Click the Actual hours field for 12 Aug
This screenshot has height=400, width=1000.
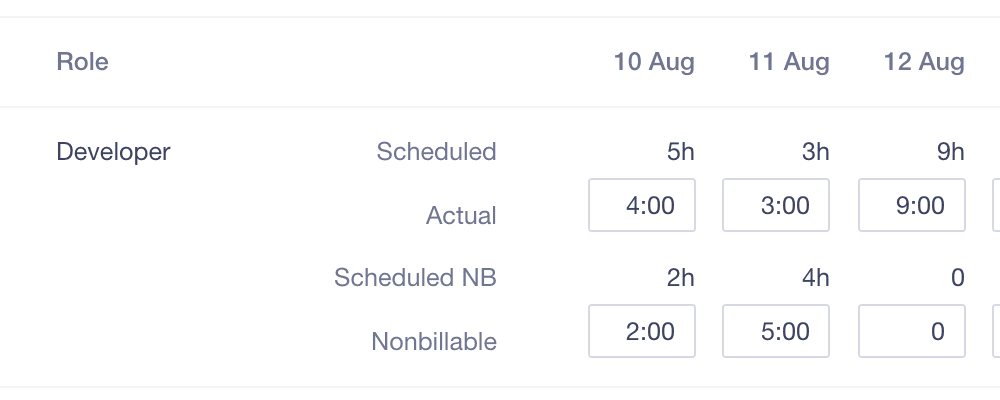point(912,205)
